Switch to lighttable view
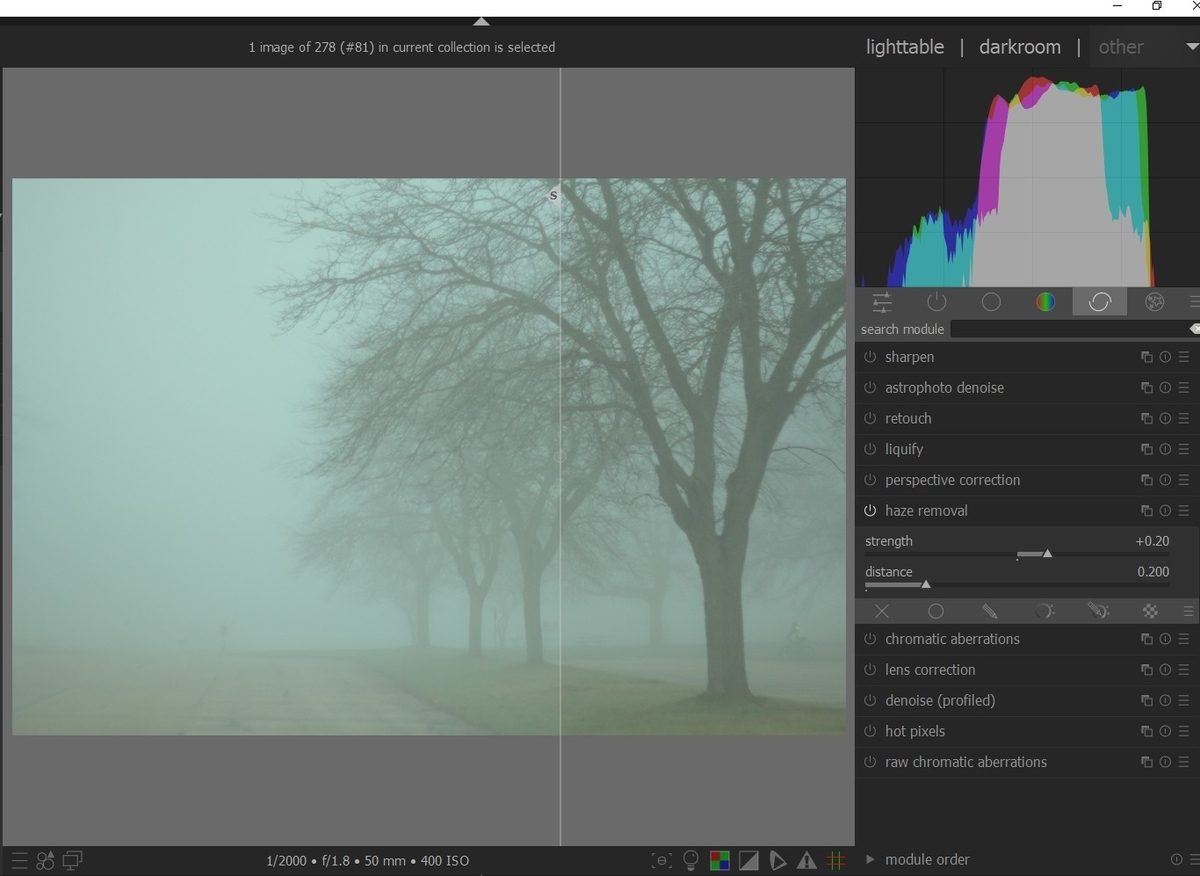1200x876 pixels. coord(905,47)
